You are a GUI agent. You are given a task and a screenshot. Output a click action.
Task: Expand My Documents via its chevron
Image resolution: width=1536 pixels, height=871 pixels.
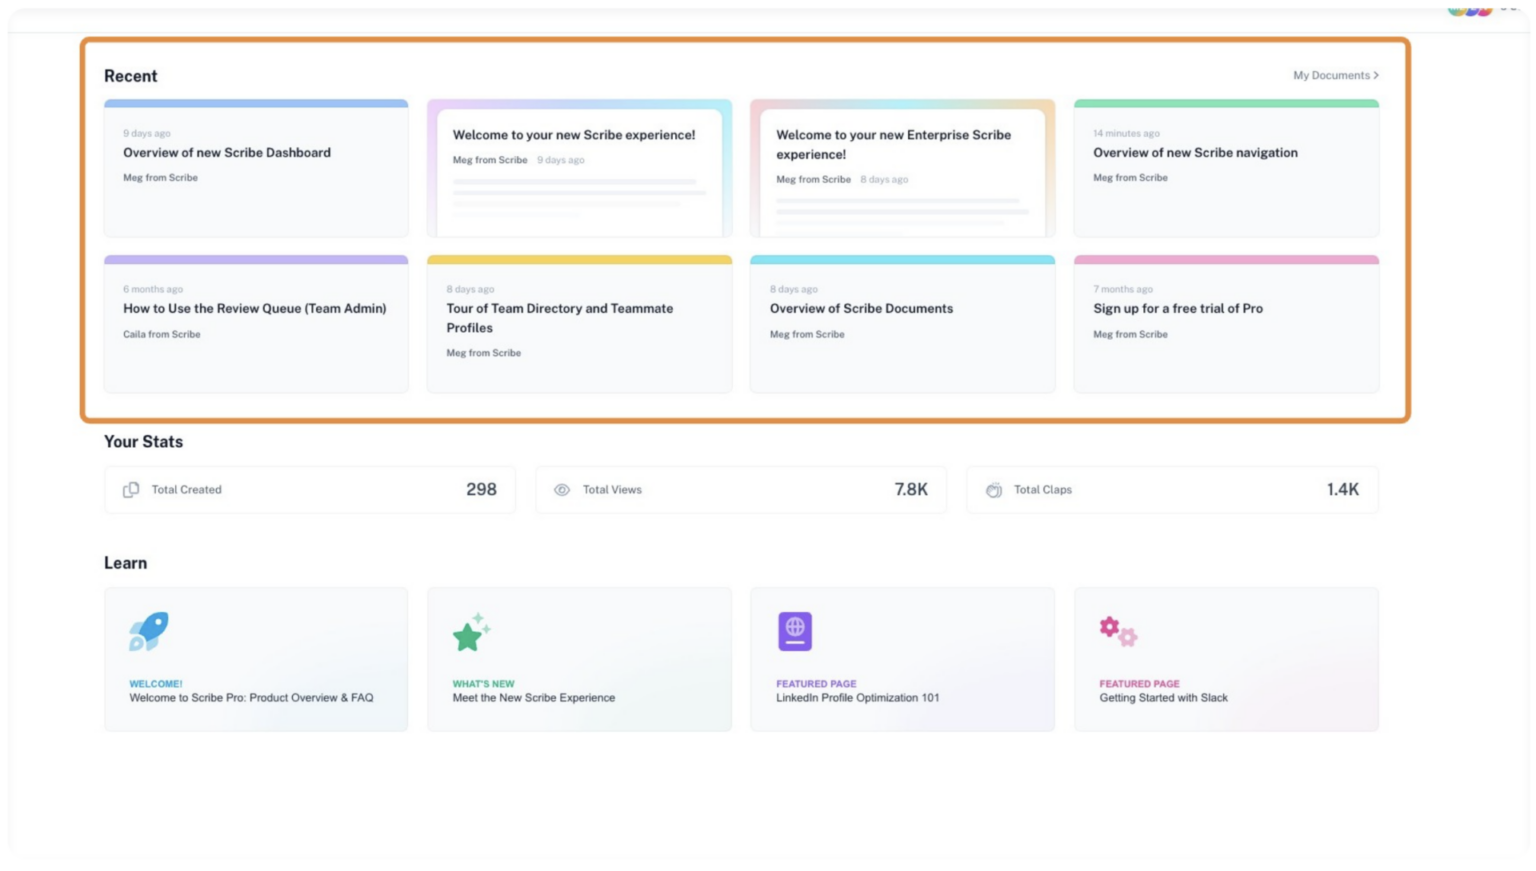[x=1376, y=75]
